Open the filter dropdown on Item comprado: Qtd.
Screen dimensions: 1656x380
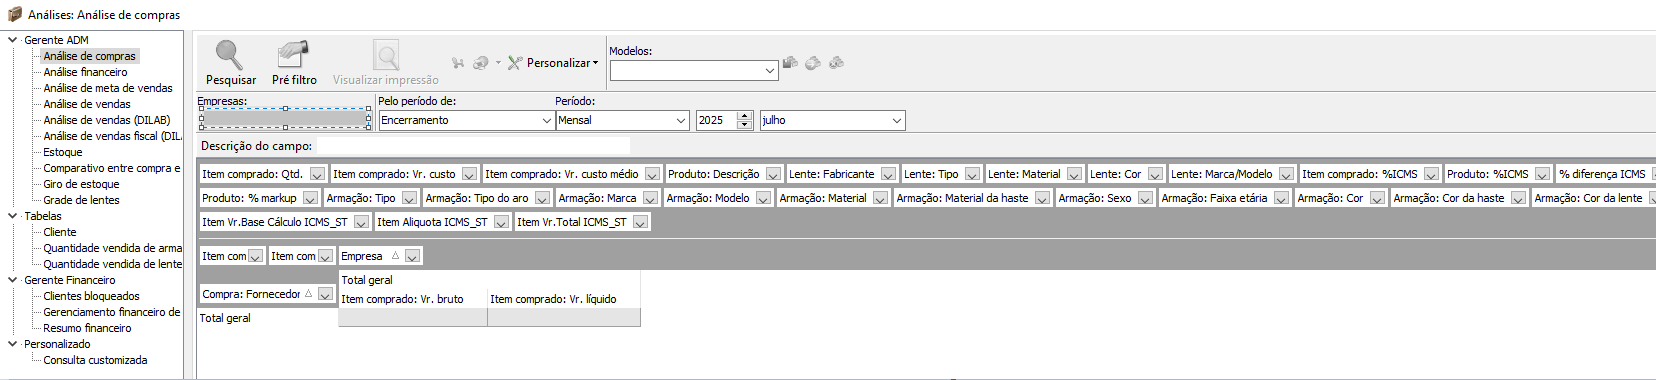317,174
